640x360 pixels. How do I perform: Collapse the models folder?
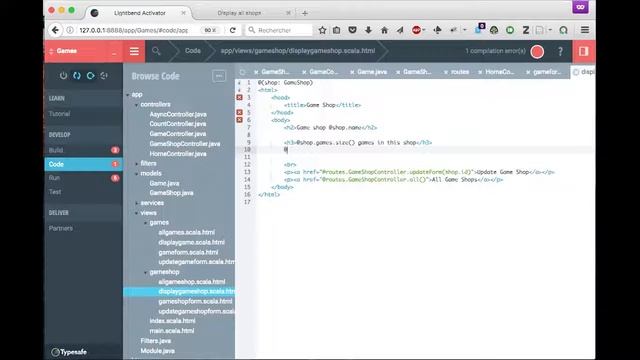pyautogui.click(x=137, y=174)
